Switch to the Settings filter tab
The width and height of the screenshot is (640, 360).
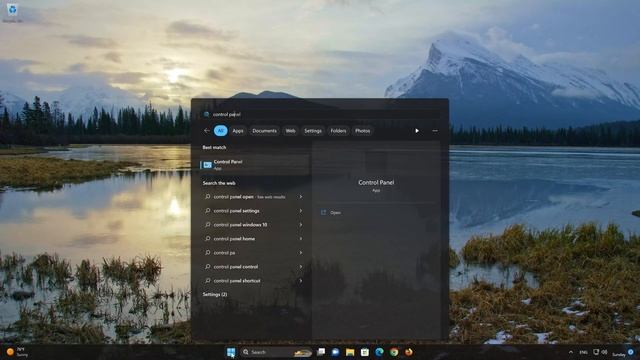click(x=313, y=131)
